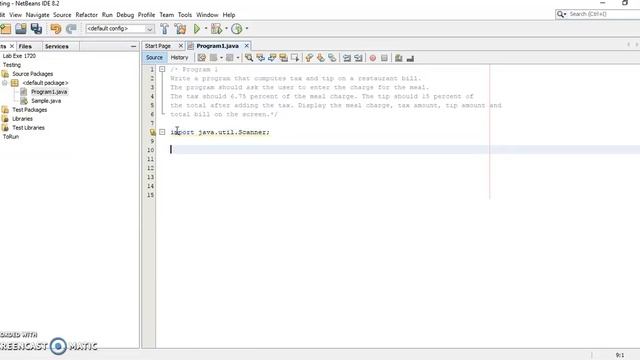Screen dimensions: 640x360
Task: Open the Window menu
Action: pyautogui.click(x=207, y=15)
